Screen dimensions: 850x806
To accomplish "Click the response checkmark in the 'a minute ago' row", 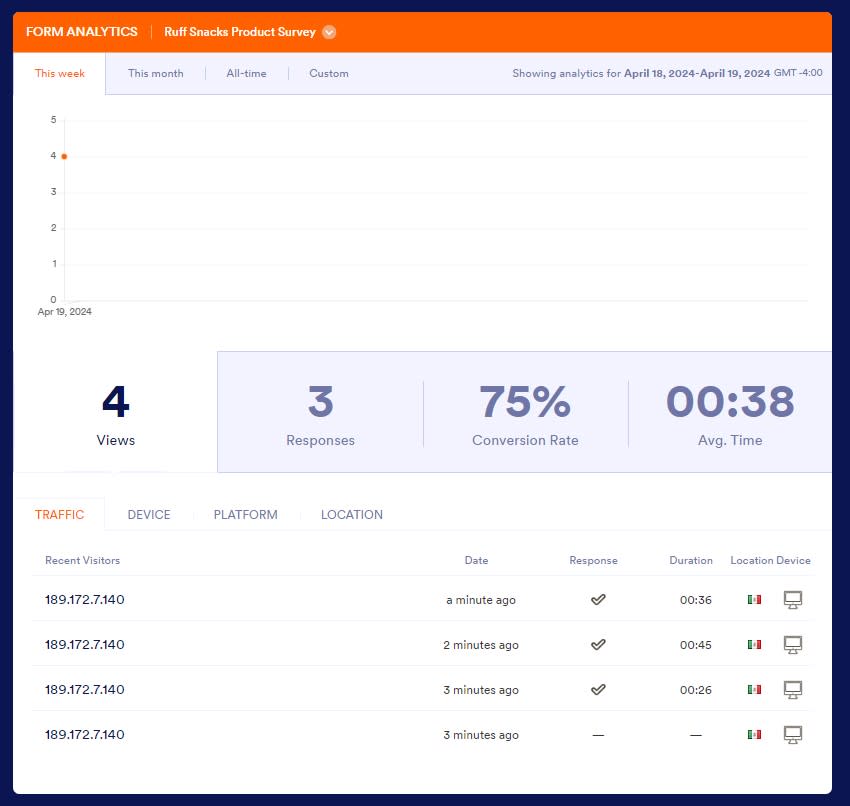I will point(598,599).
